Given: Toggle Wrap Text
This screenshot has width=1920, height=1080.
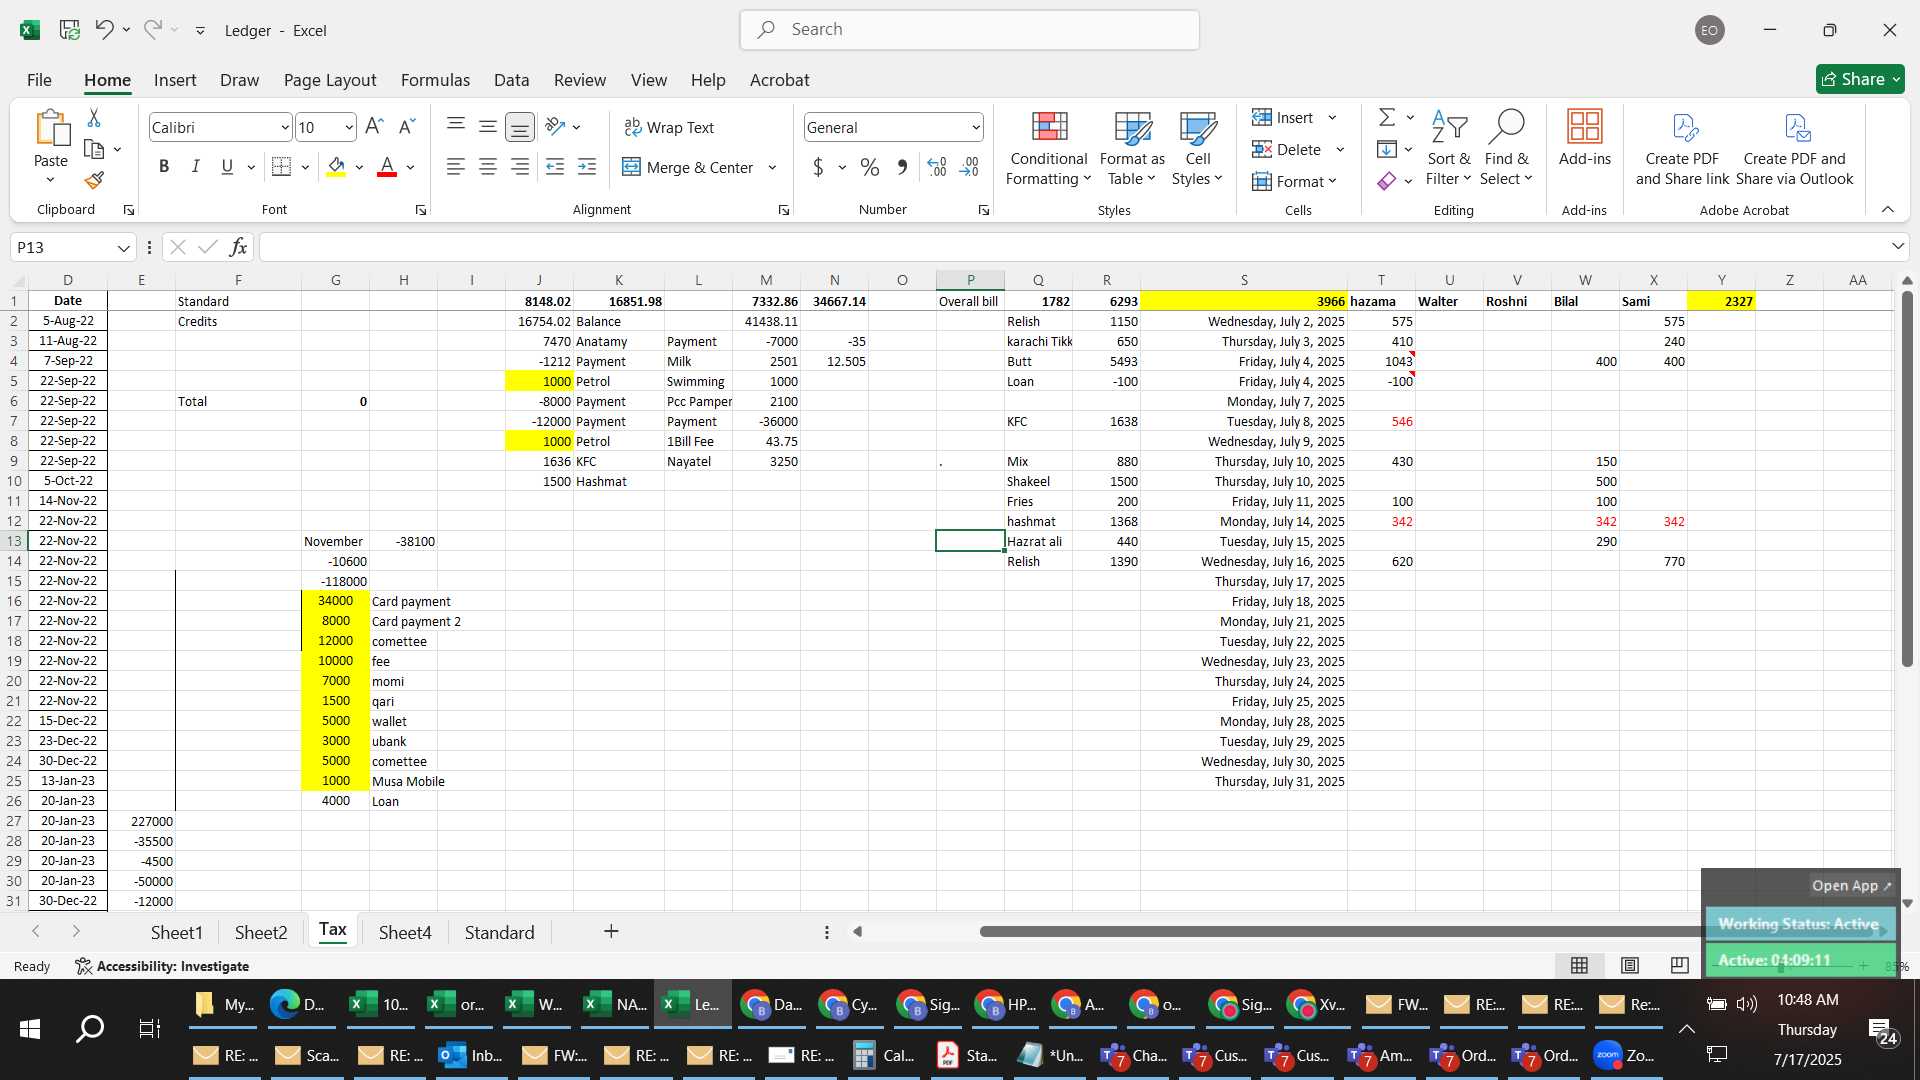Looking at the screenshot, I should [669, 127].
